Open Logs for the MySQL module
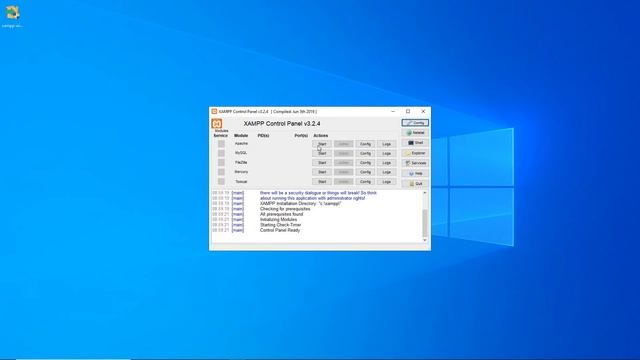640x360 pixels. tap(387, 153)
